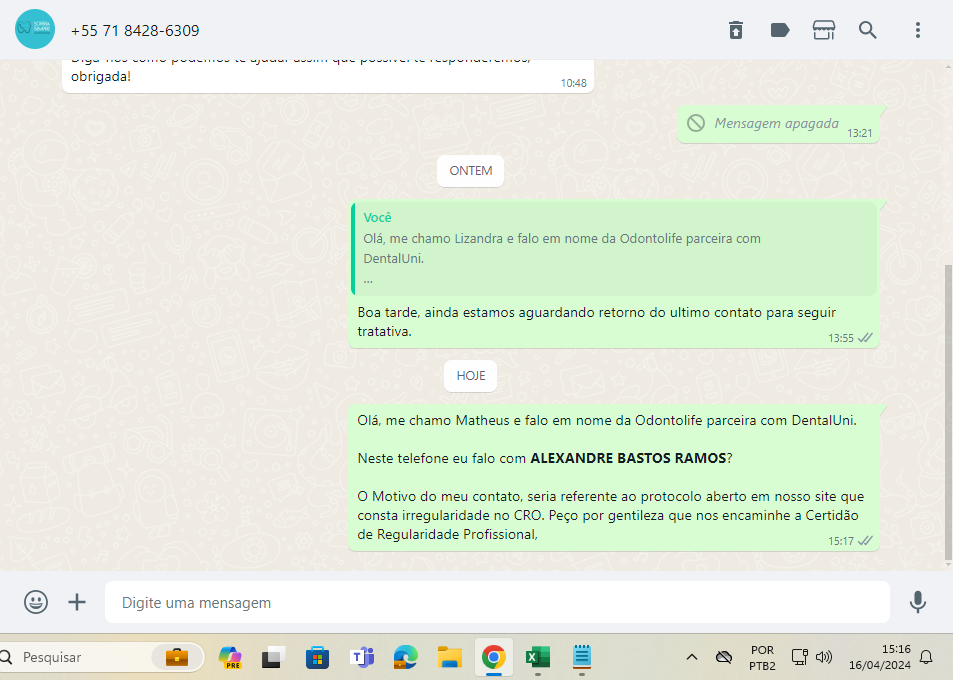
Task: Open File Explorer from taskbar
Action: pyautogui.click(x=450, y=657)
